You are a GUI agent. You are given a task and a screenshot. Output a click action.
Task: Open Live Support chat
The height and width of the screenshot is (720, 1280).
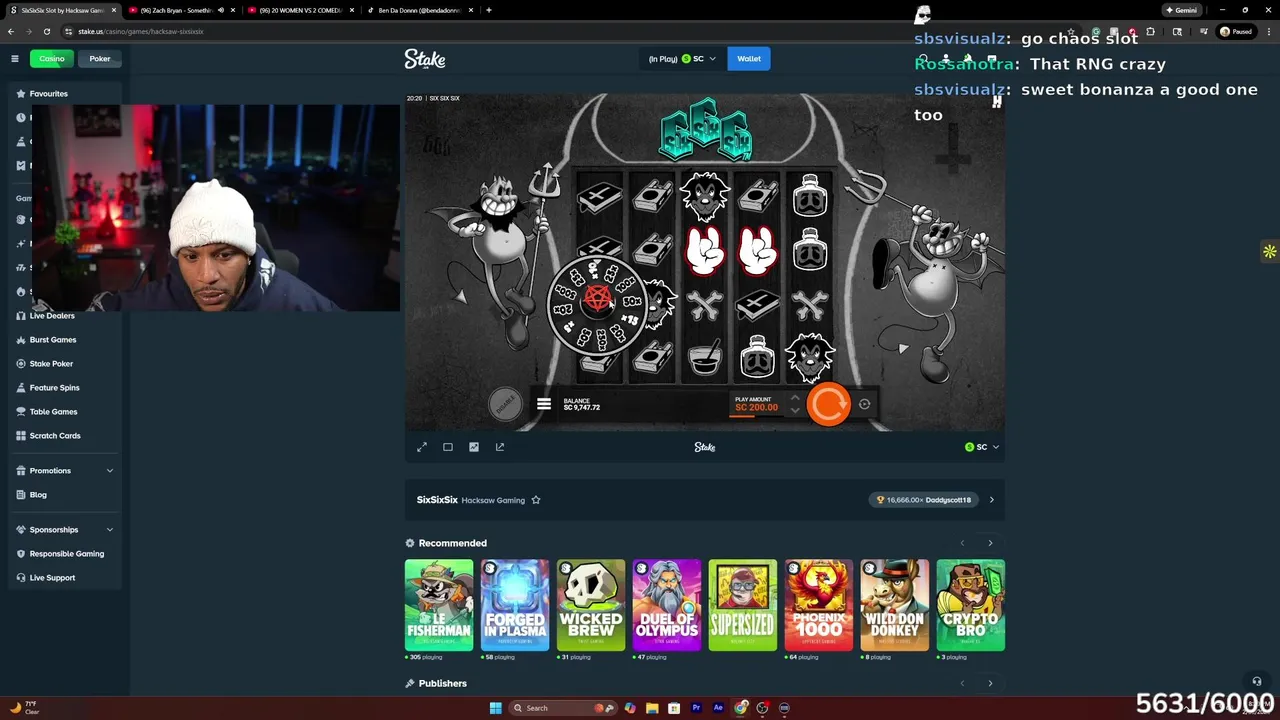pos(52,578)
